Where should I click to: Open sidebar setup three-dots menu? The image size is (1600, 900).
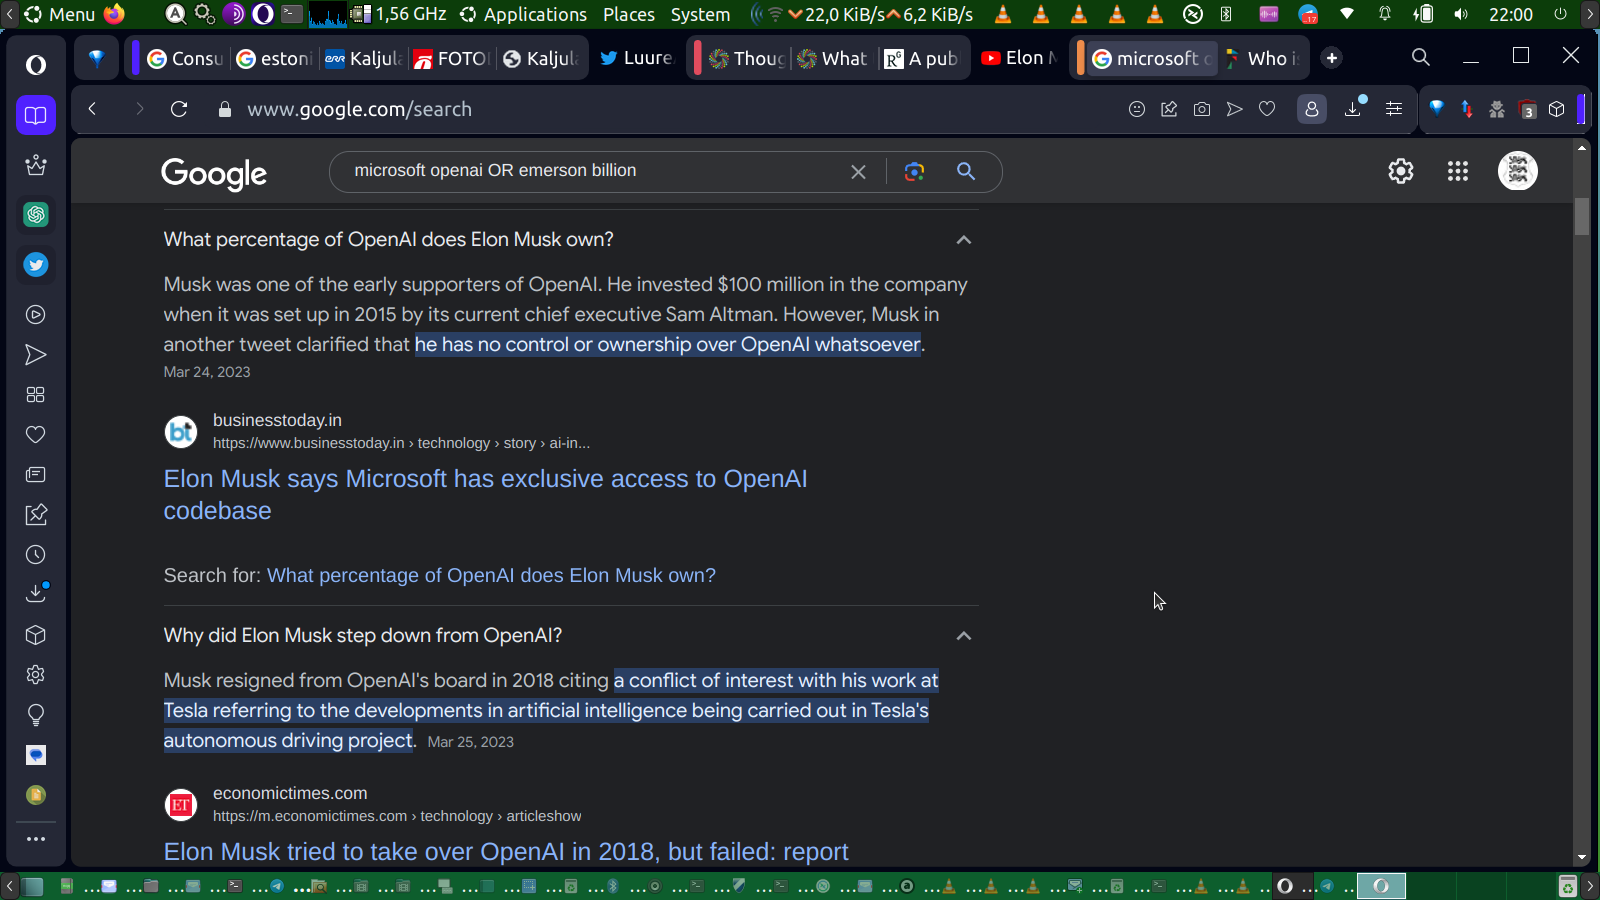point(36,839)
